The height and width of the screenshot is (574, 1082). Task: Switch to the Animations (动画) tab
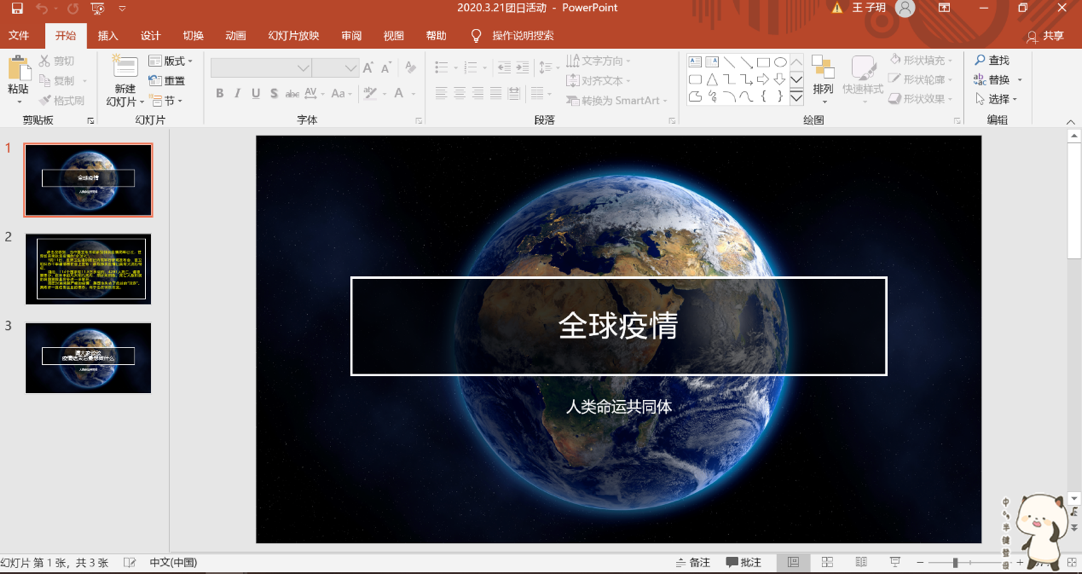pos(235,36)
